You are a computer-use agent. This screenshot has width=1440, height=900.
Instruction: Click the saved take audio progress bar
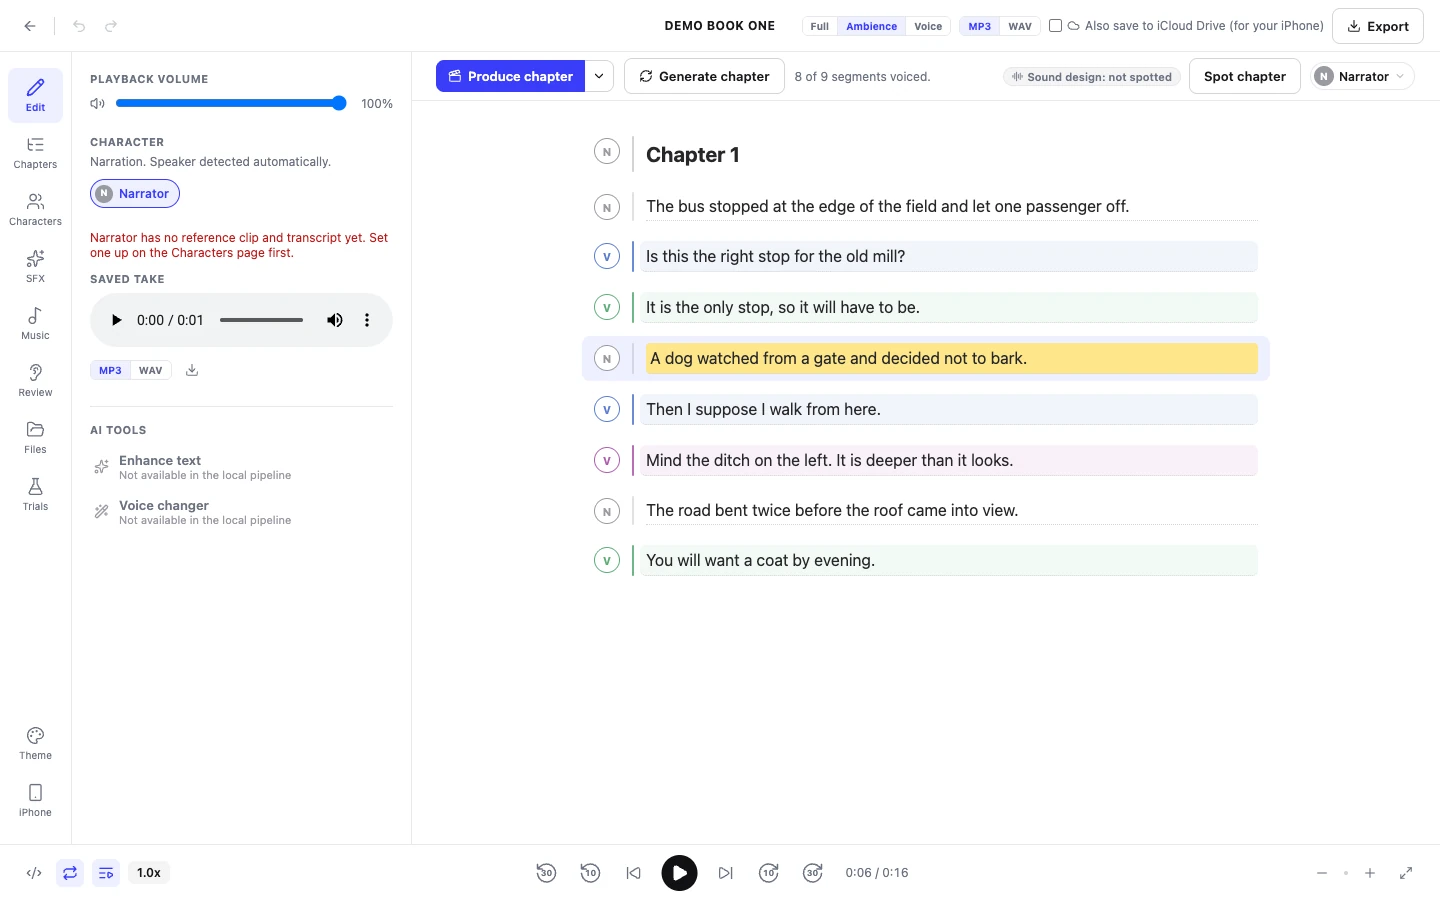tap(261, 320)
